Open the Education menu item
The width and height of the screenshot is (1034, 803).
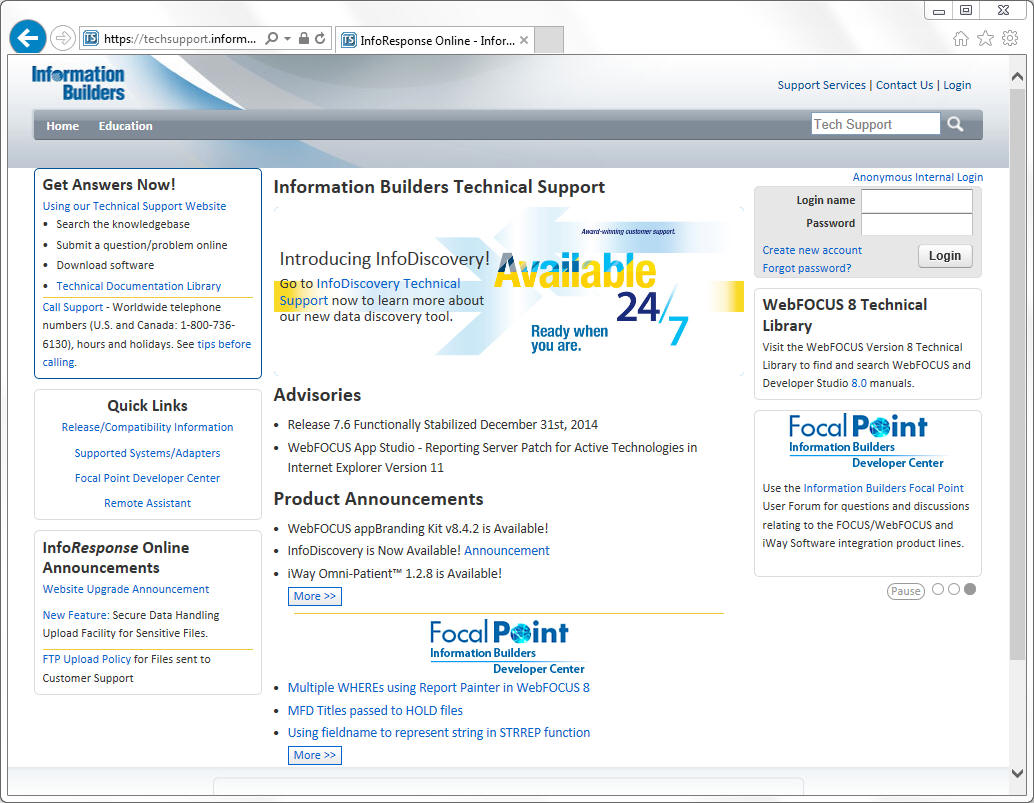coord(125,126)
